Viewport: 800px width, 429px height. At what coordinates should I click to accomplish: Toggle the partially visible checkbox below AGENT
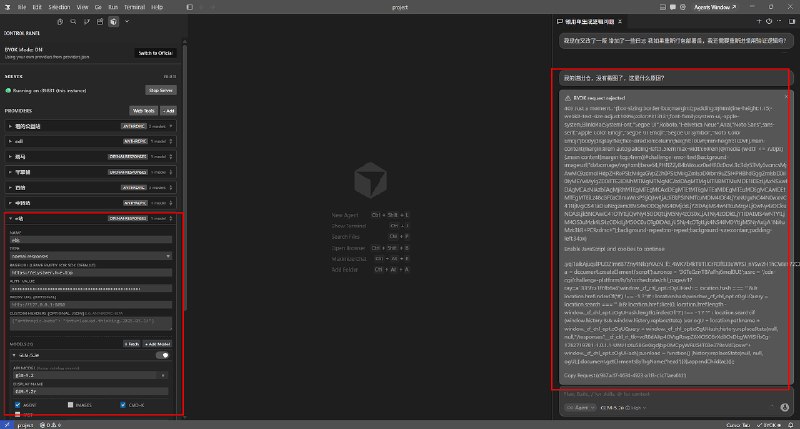pos(17,415)
